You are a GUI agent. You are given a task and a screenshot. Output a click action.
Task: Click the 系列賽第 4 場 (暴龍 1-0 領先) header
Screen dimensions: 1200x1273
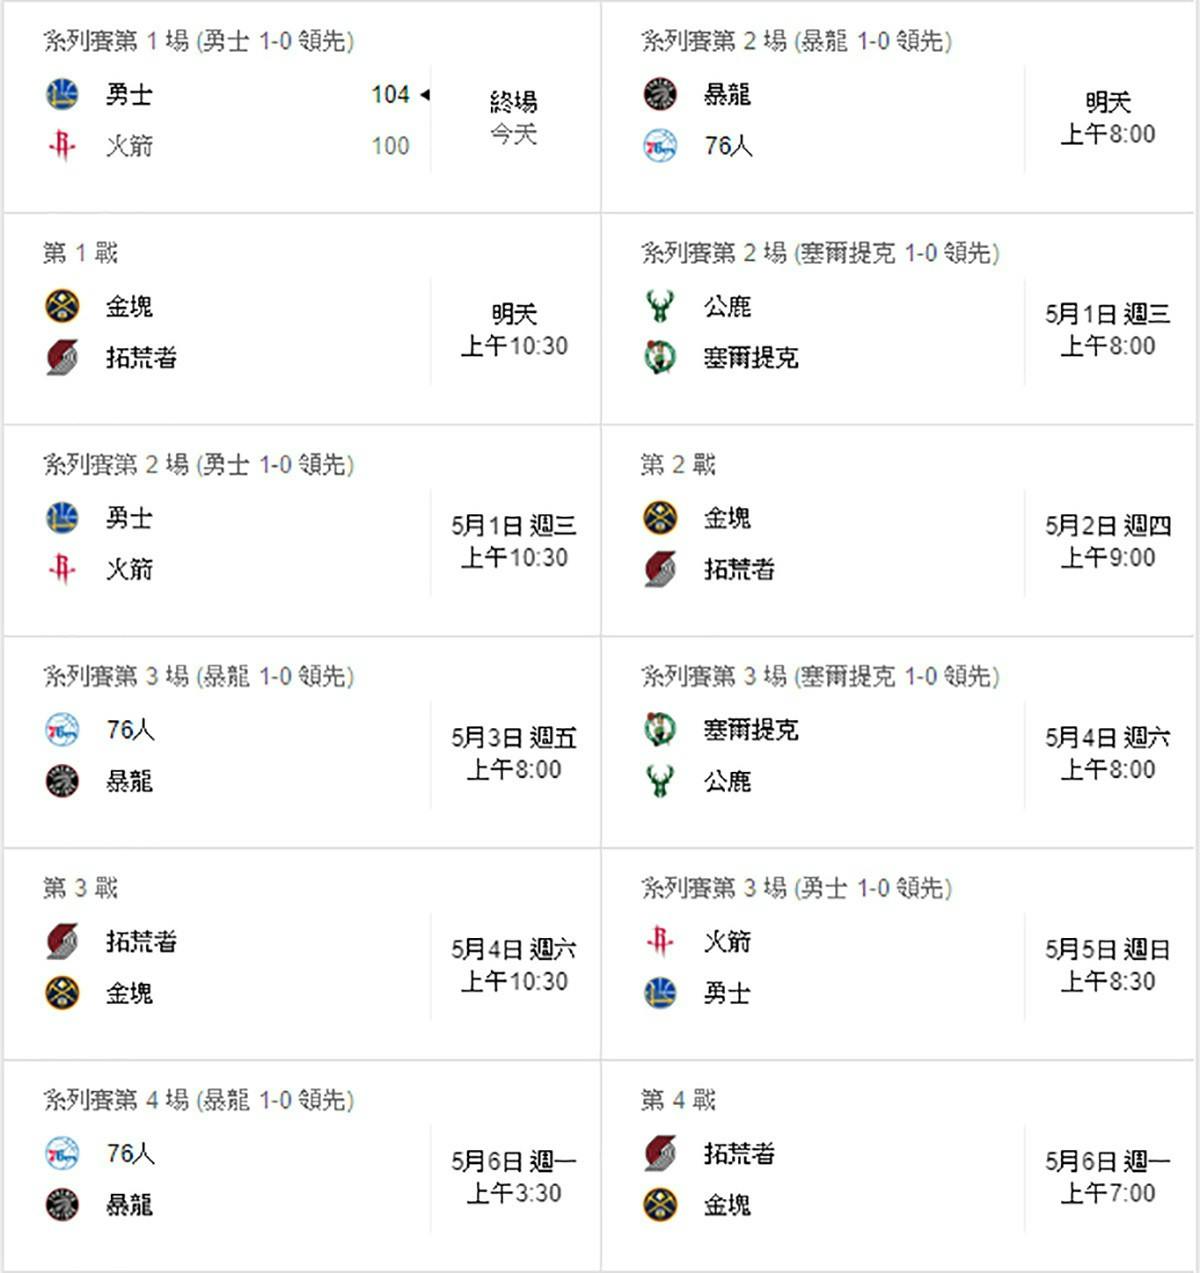(199, 1100)
